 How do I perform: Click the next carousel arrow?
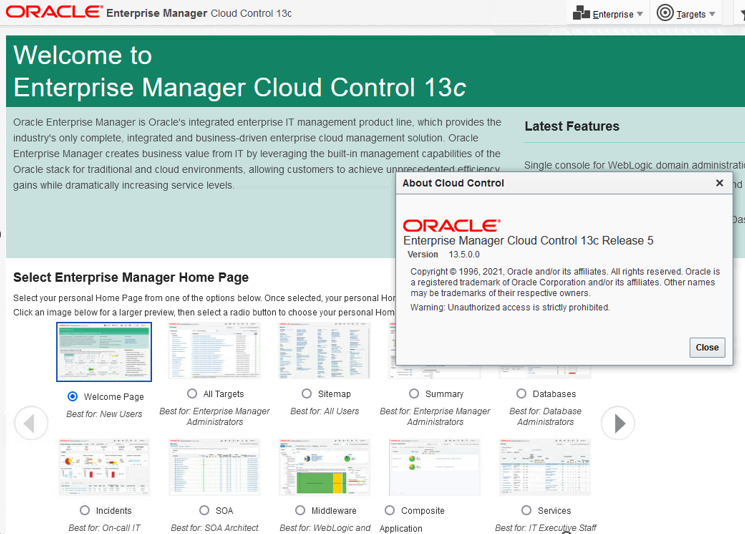pos(618,423)
